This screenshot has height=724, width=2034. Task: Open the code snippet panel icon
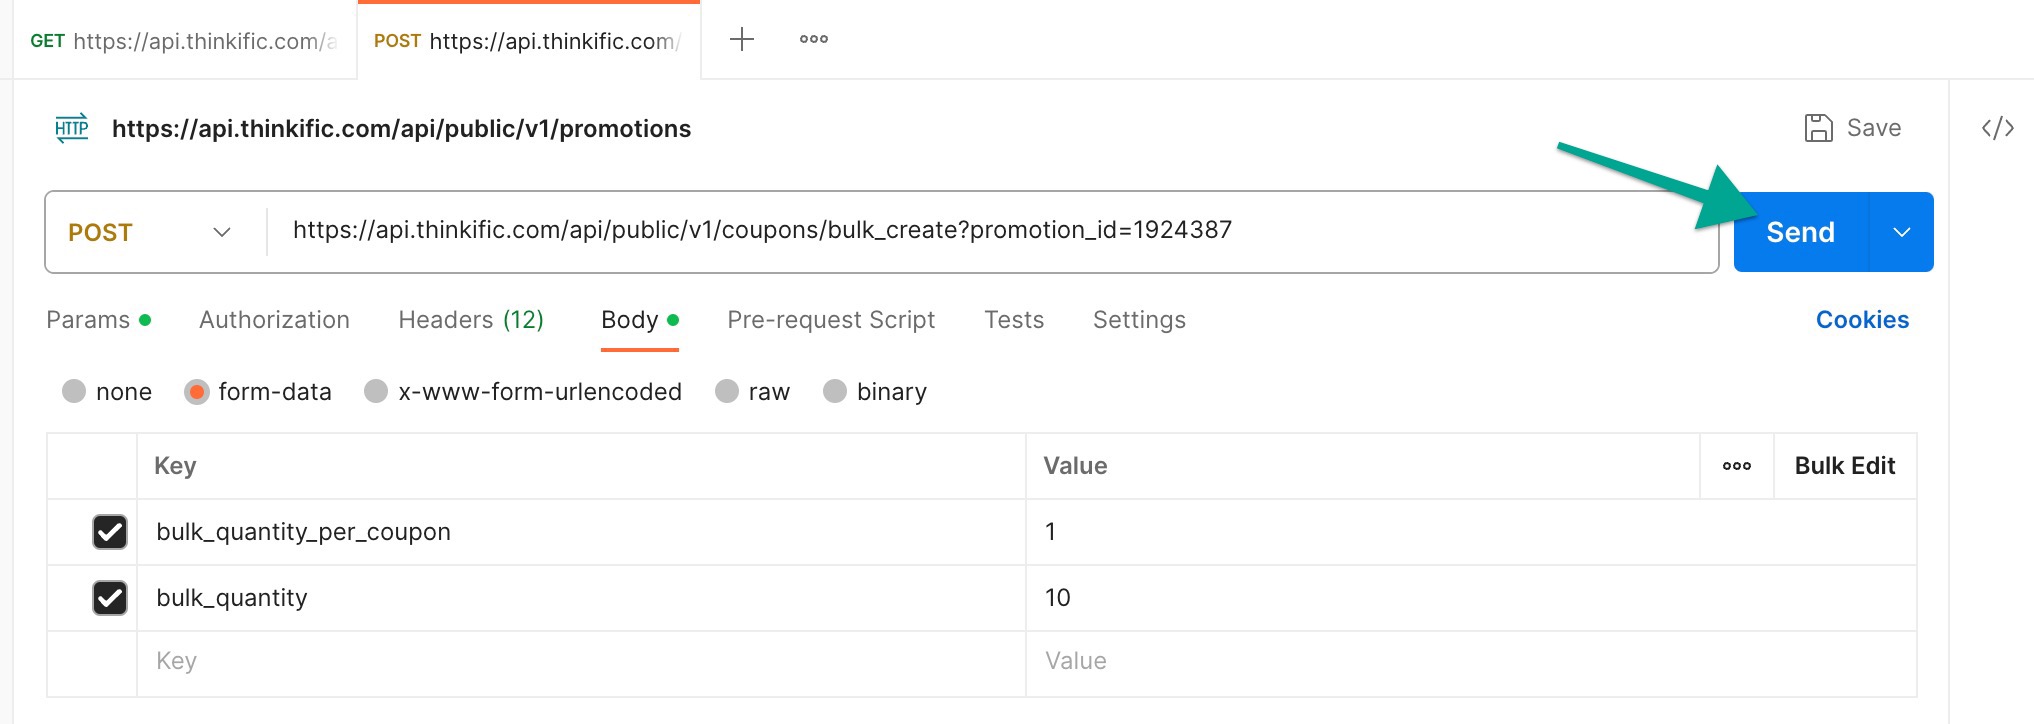point(1997,128)
